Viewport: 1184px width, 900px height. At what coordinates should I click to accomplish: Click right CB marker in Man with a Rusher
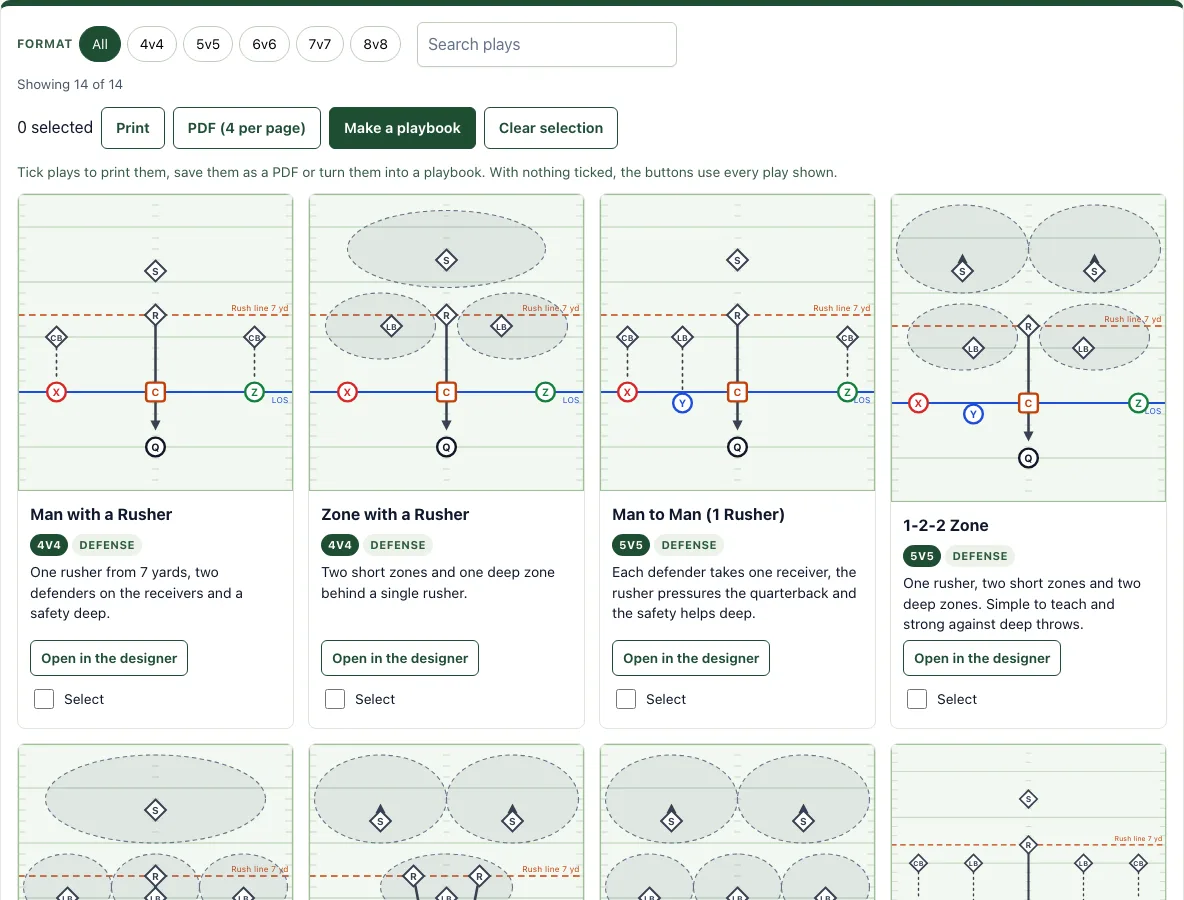pos(254,338)
